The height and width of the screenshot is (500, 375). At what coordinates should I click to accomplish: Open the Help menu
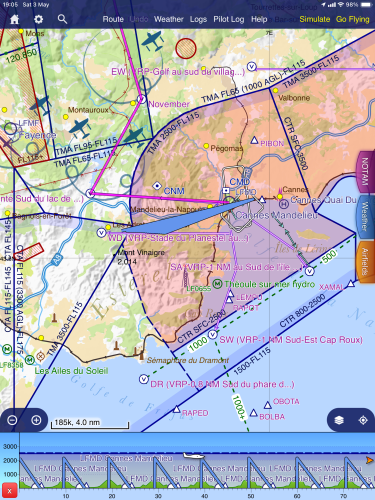(259, 19)
